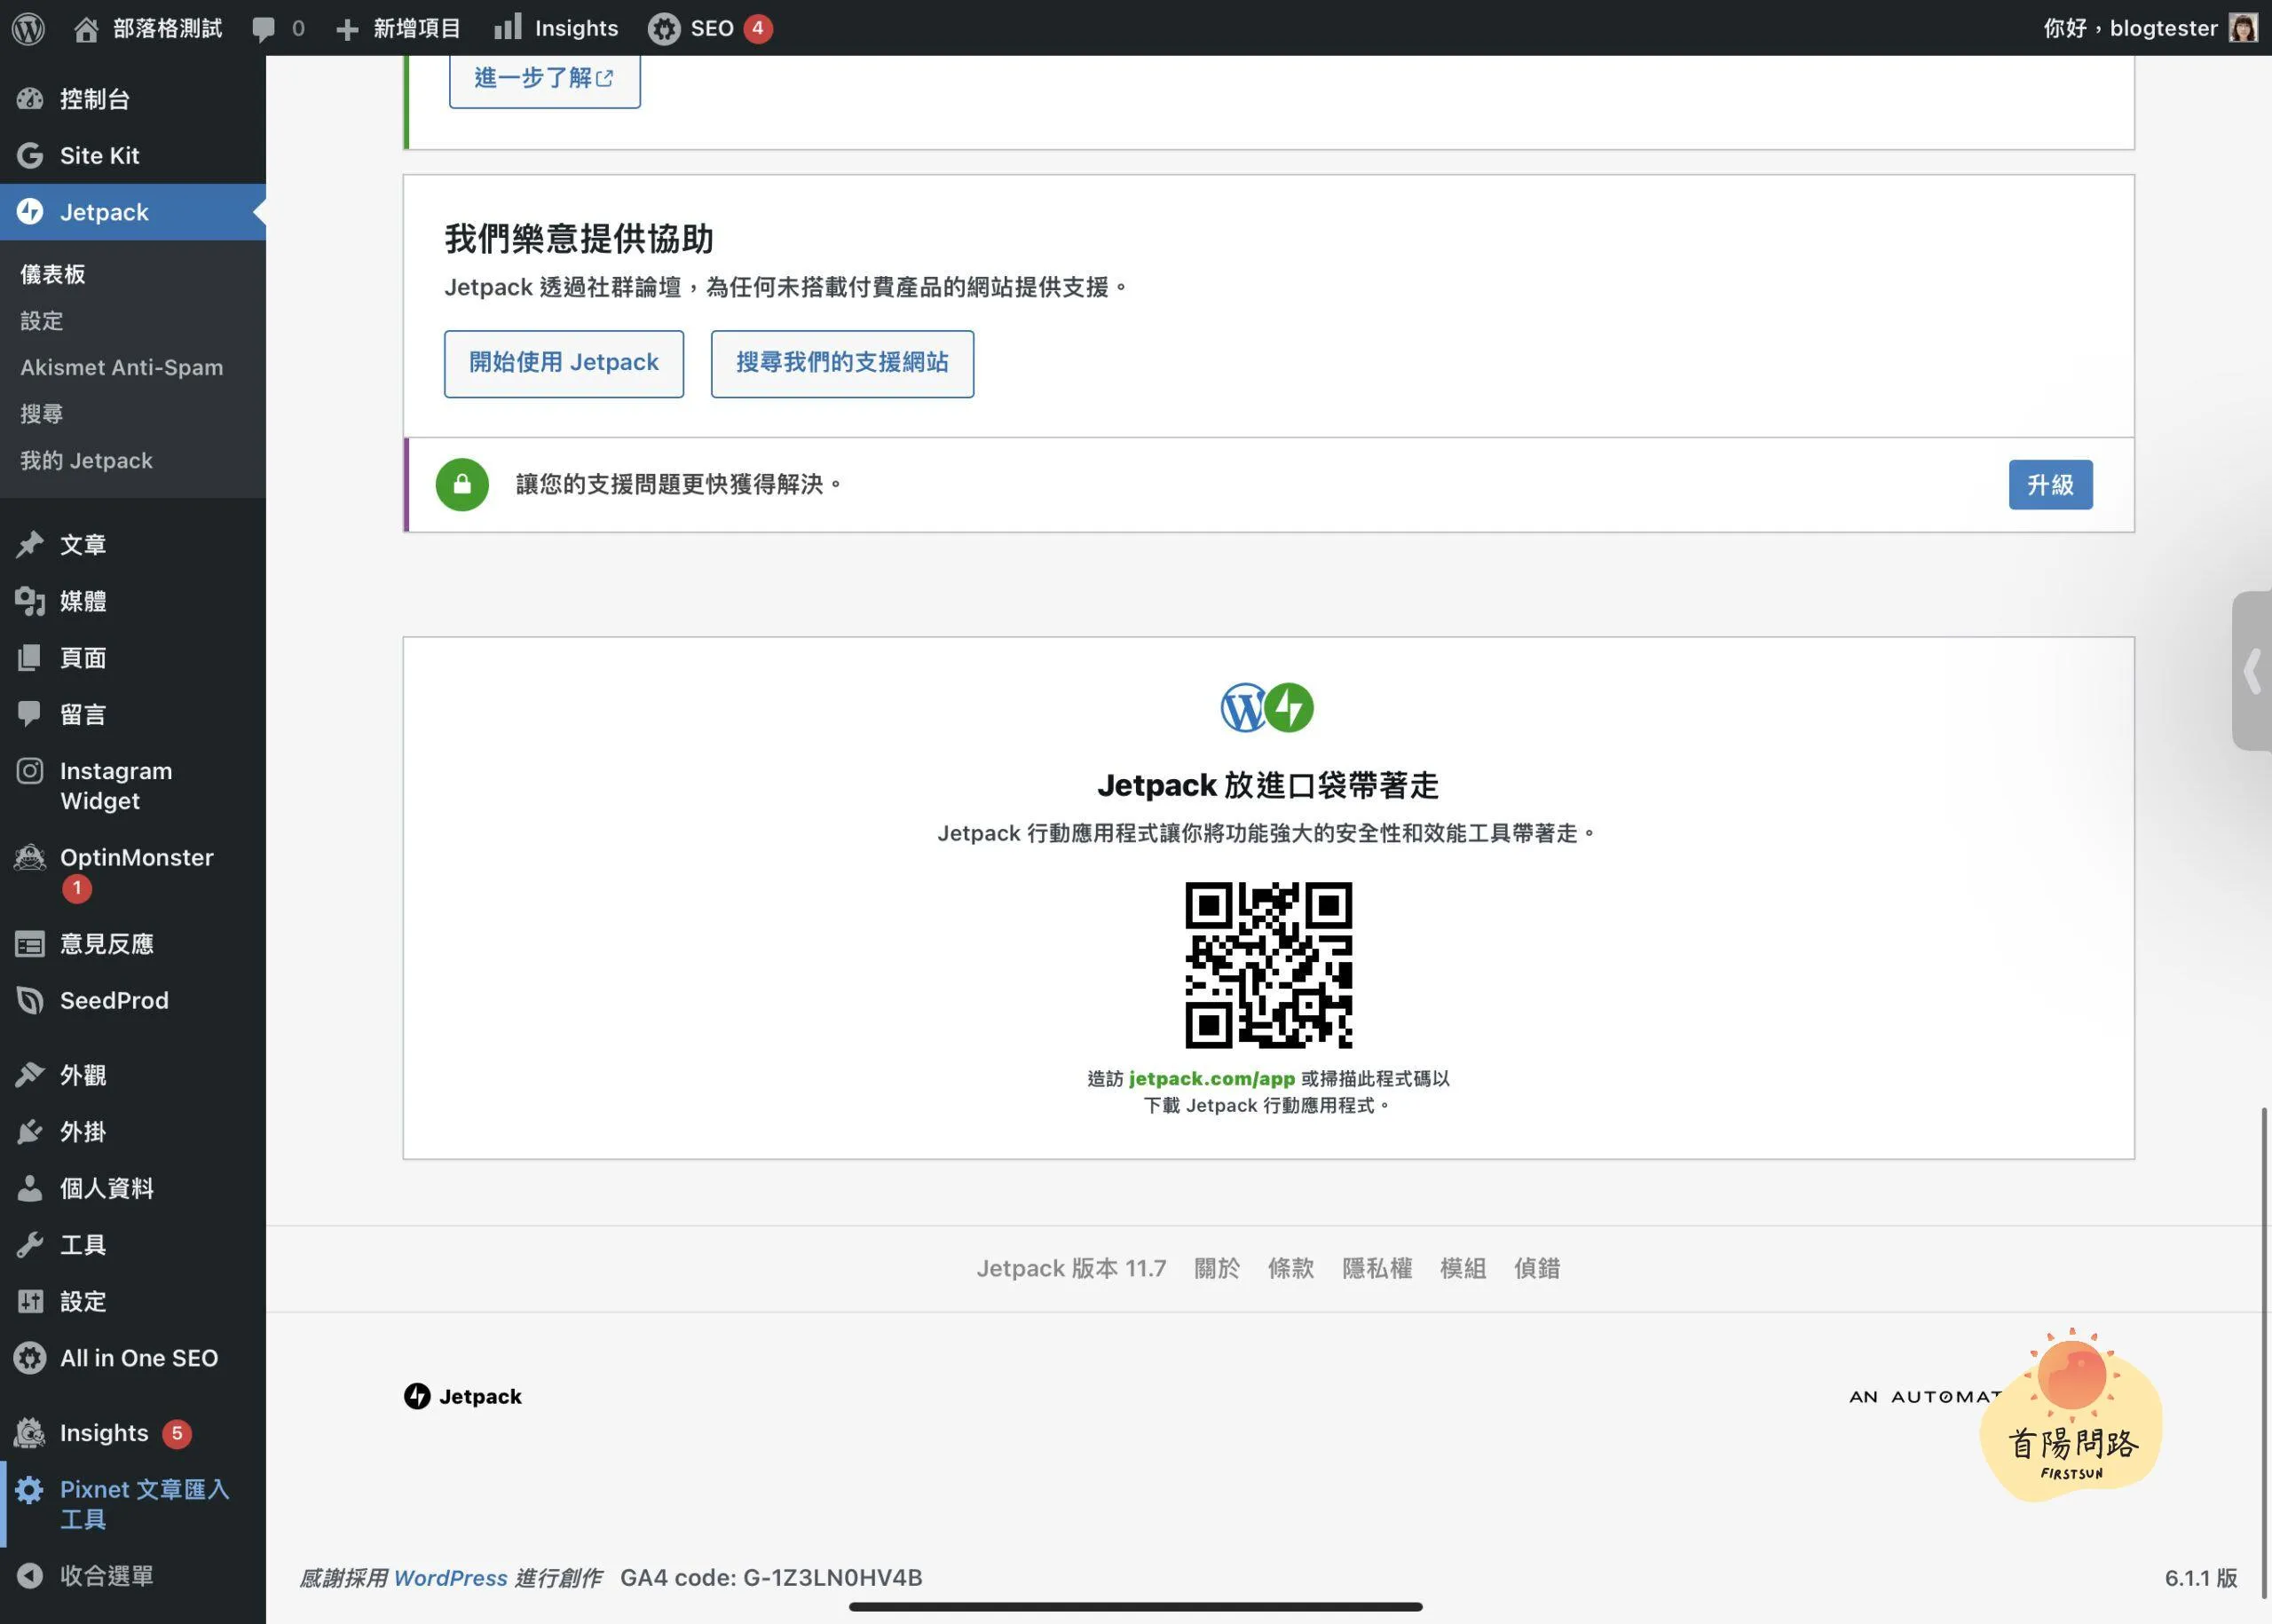2272x1624 pixels.
Task: Click the 開始使用 Jetpack button
Action: pos(563,363)
